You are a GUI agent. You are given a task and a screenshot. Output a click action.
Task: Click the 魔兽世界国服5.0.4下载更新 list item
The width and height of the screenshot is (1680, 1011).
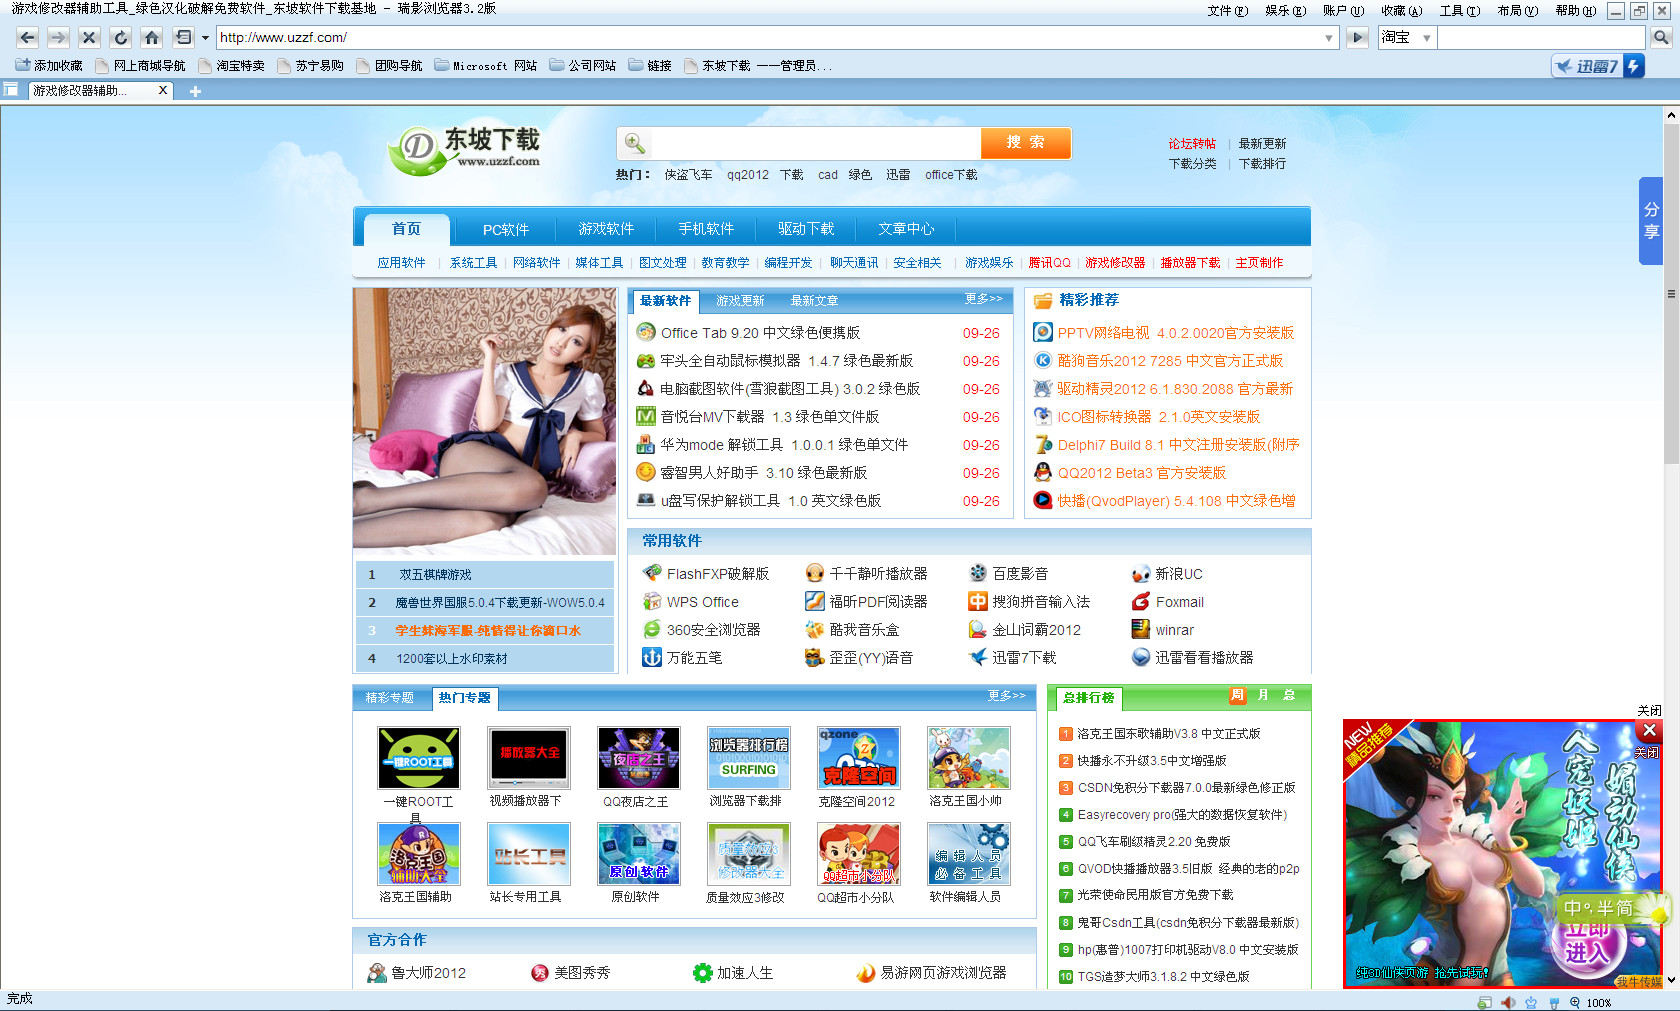[499, 603]
